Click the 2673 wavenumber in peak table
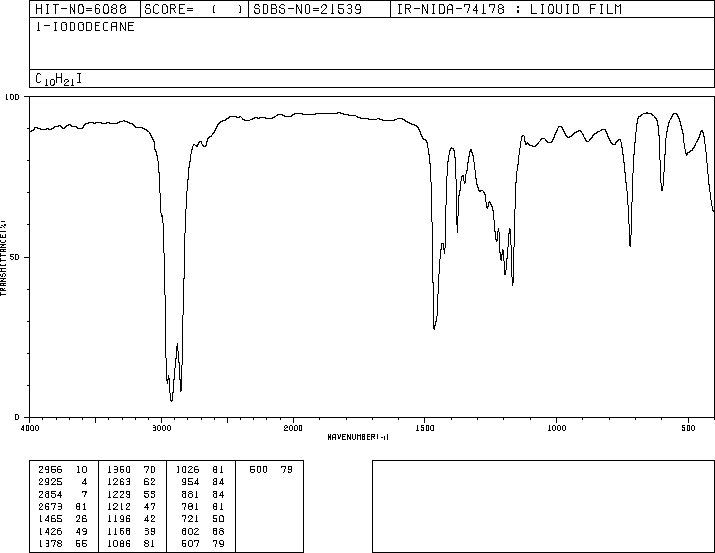This screenshot has width=715, height=553. [50, 506]
